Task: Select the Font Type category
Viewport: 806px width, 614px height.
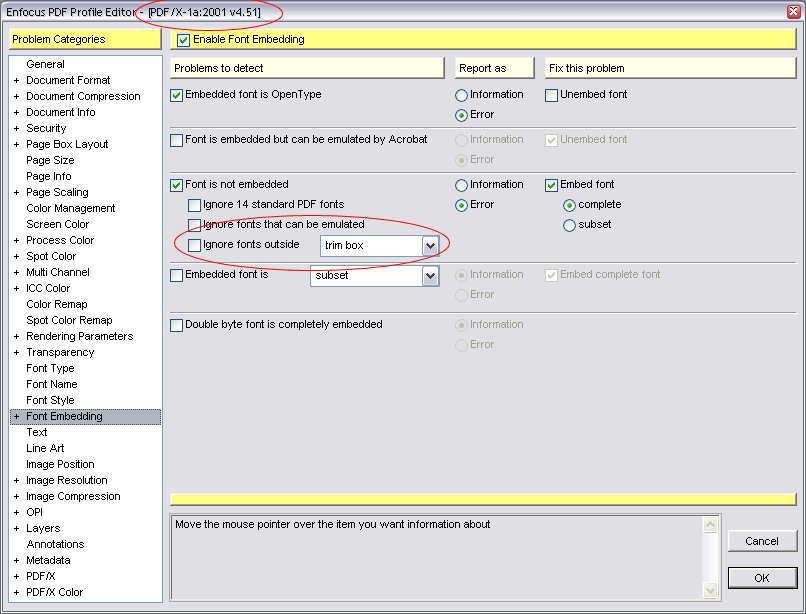Action: [x=50, y=368]
